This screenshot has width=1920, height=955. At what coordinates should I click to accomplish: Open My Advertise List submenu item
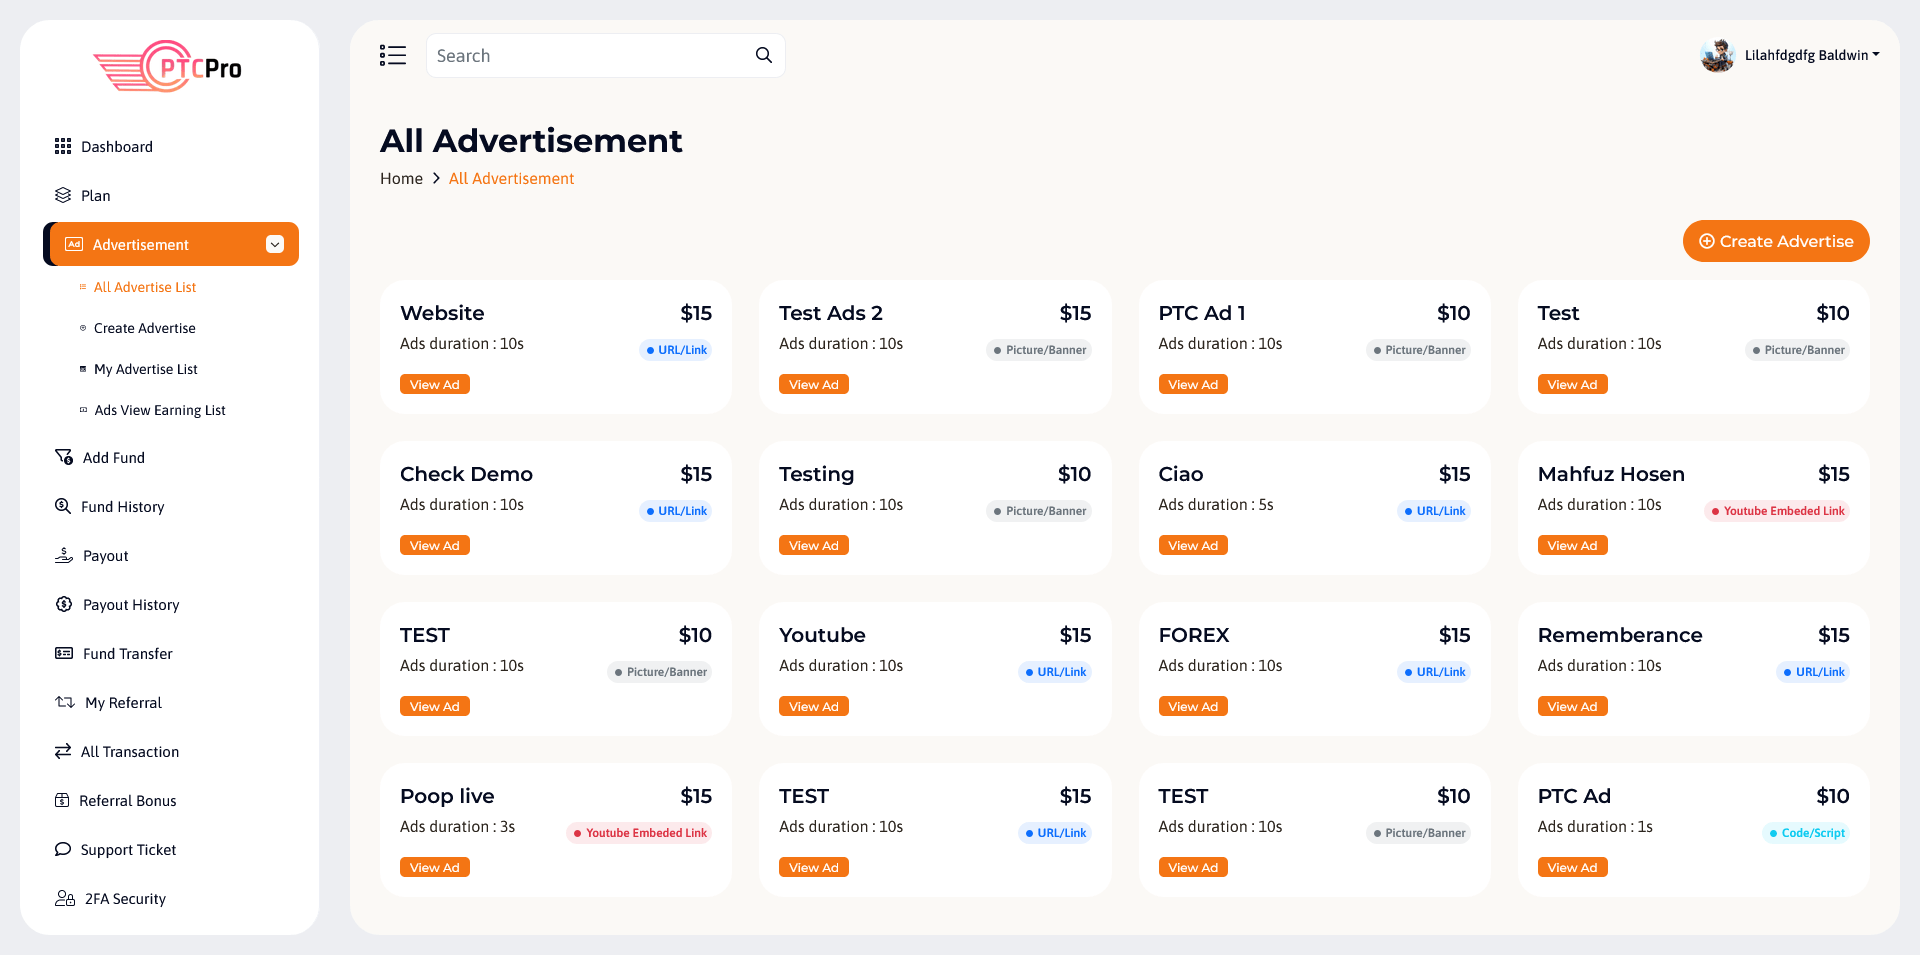146,370
